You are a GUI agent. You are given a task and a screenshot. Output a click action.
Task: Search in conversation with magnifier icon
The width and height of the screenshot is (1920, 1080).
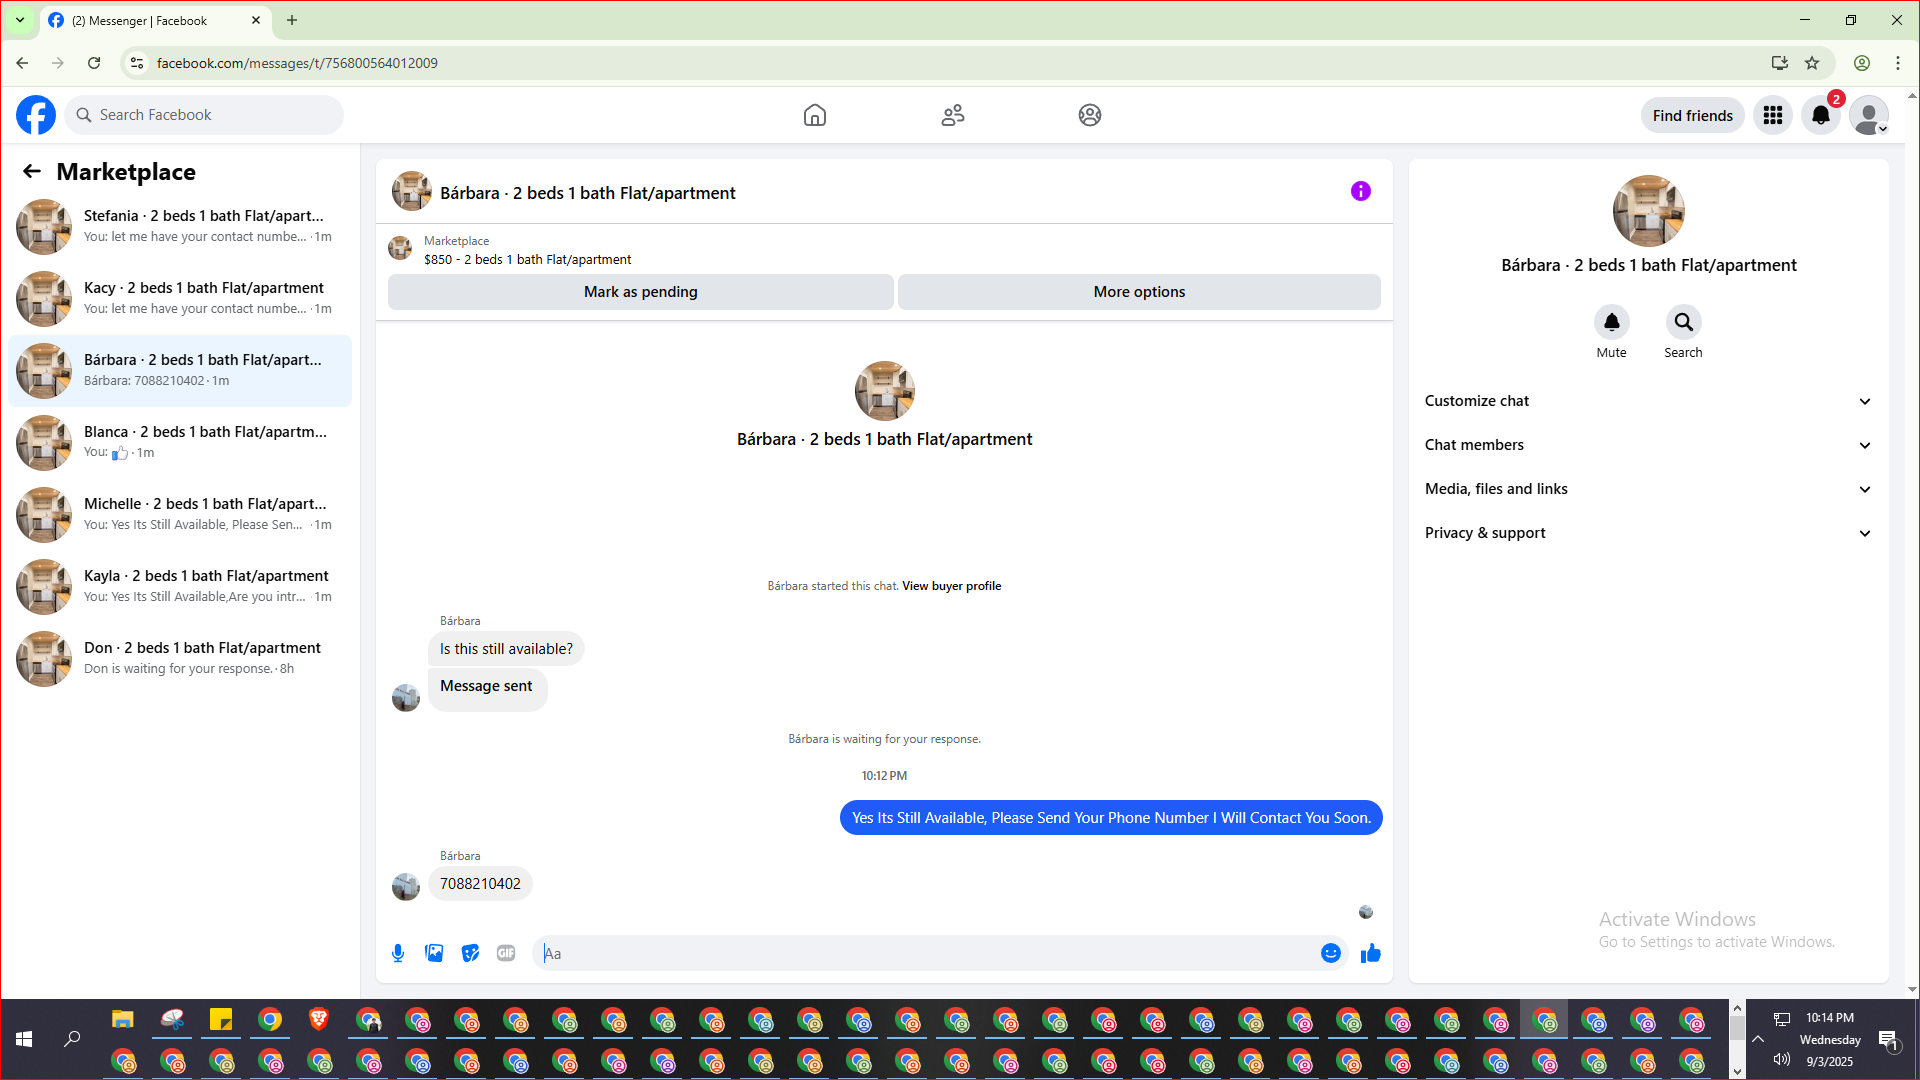pyautogui.click(x=1683, y=322)
